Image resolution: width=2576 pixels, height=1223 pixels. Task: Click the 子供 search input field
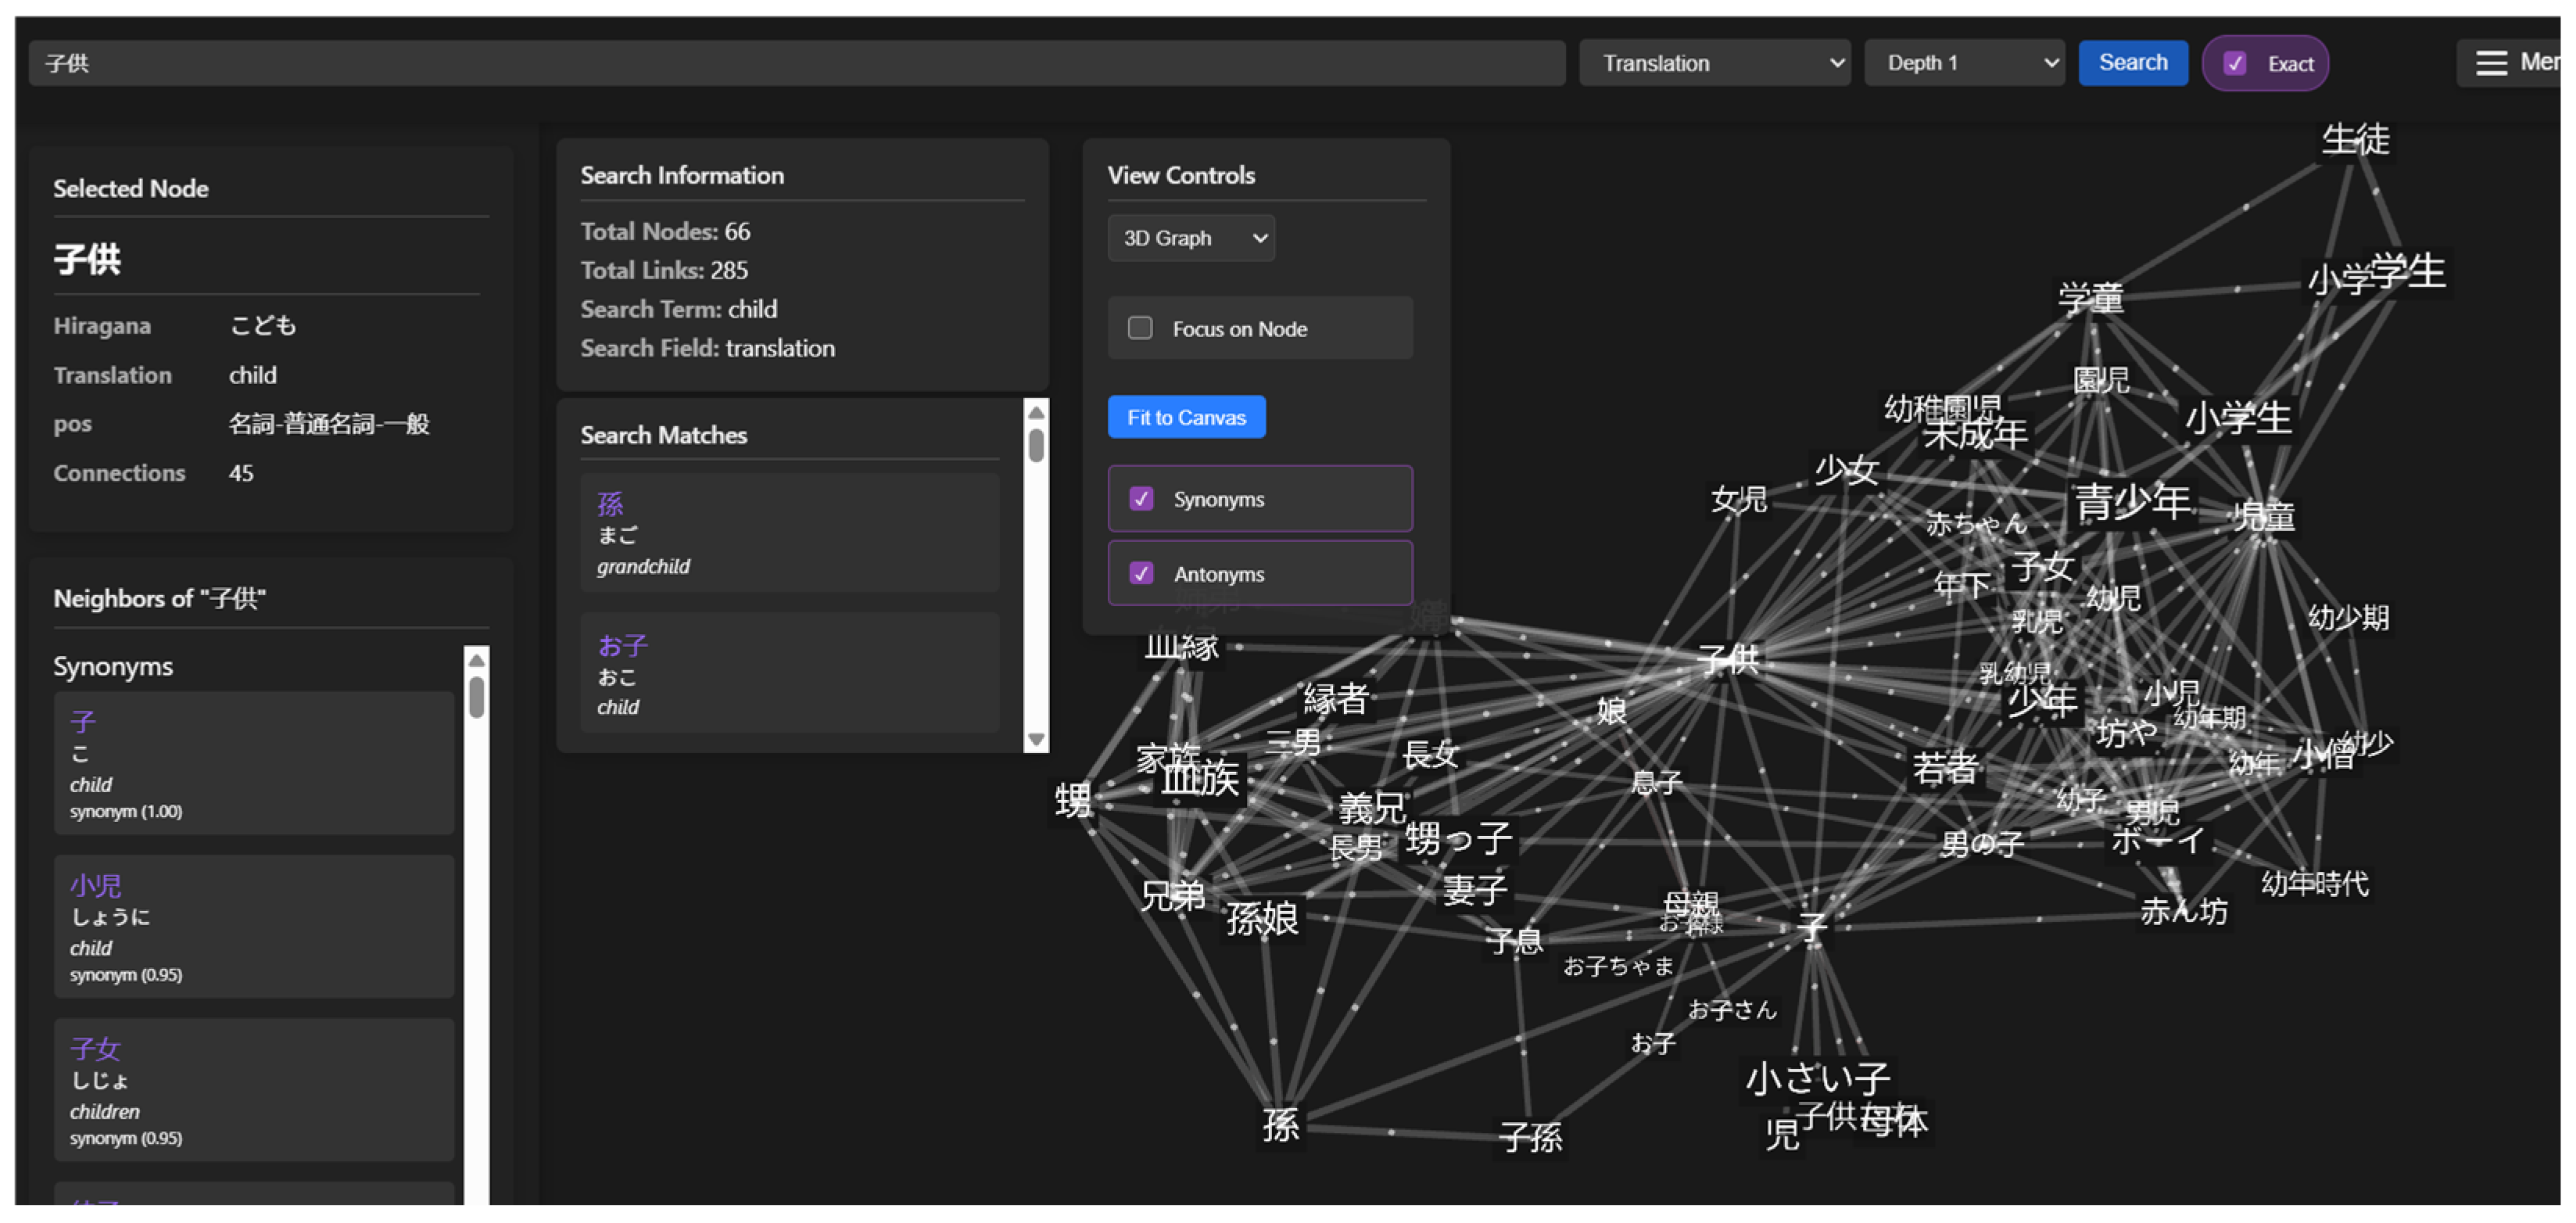(796, 63)
